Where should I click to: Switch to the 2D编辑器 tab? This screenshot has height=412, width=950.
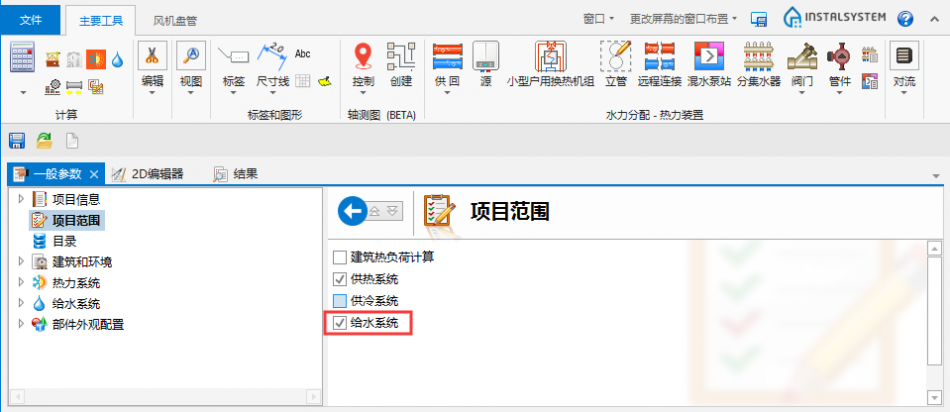point(150,174)
